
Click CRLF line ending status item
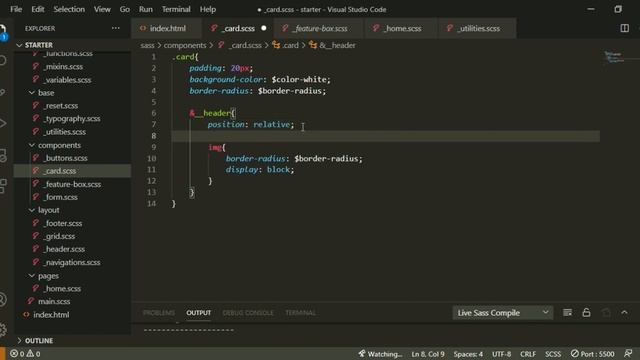(x=528, y=354)
